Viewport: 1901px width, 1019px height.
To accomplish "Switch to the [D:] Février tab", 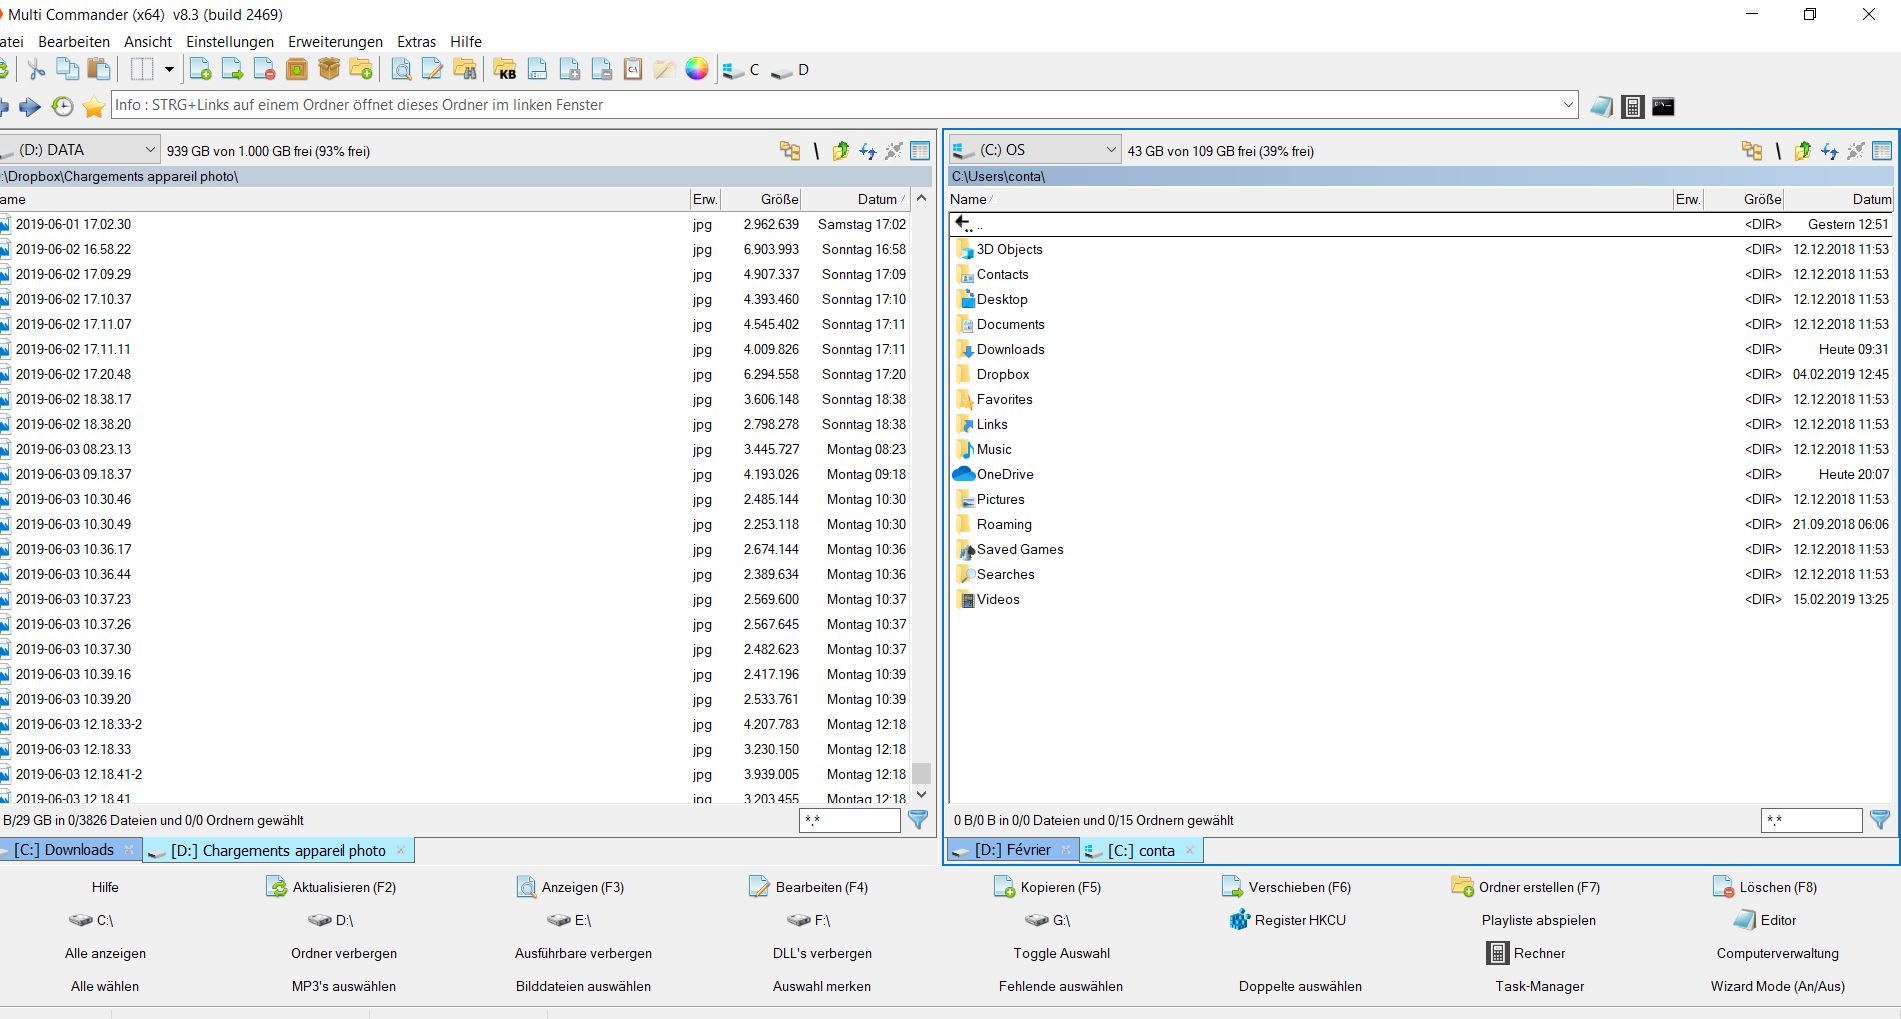I will (x=1012, y=850).
